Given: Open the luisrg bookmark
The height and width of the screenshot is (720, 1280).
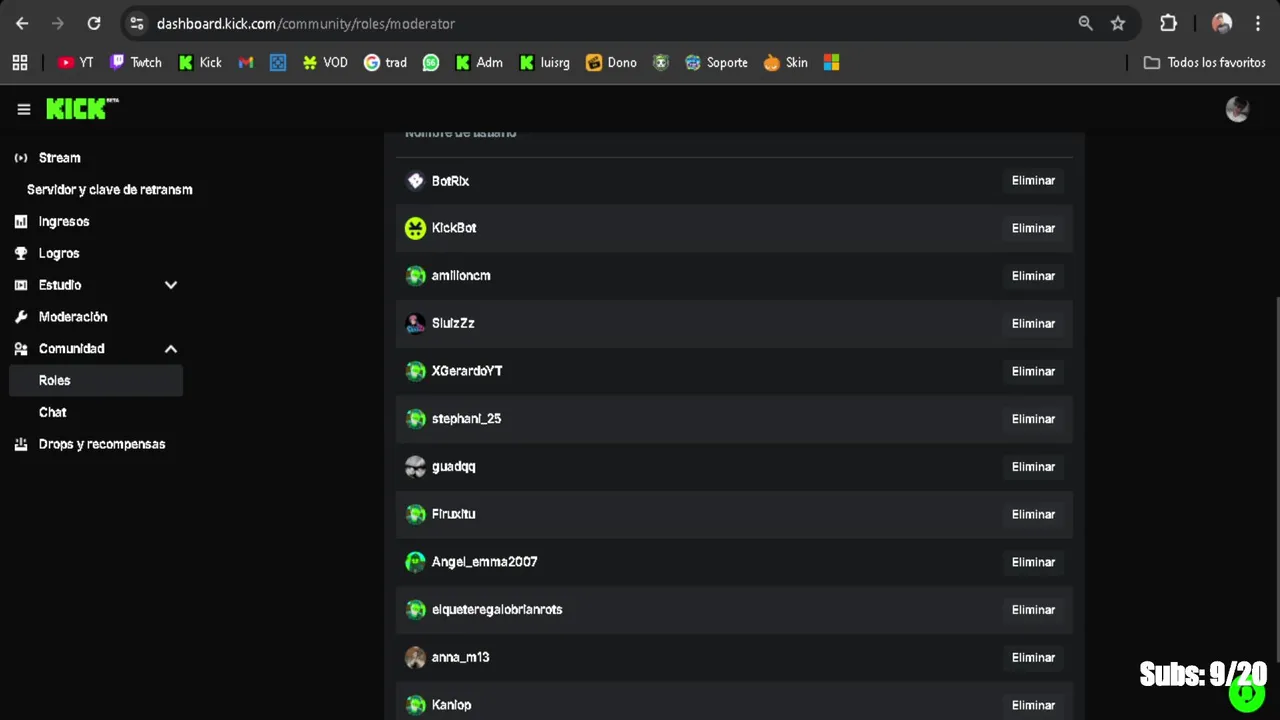Looking at the screenshot, I should pos(544,62).
